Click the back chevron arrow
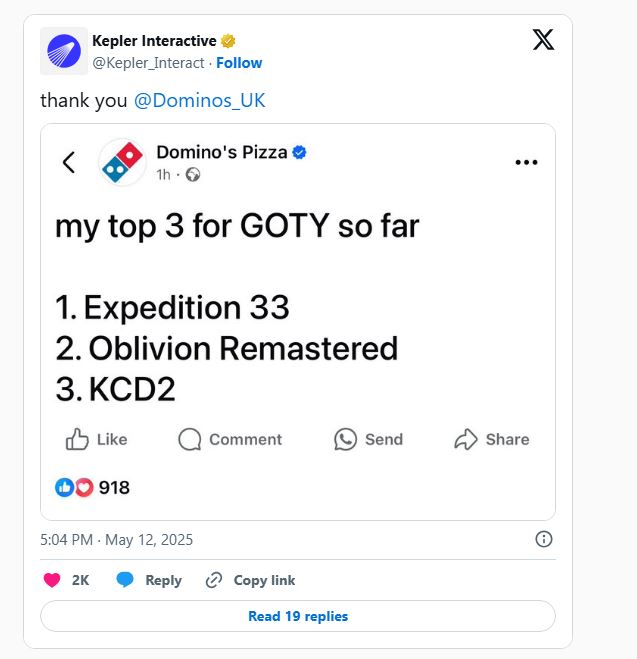637x659 pixels. 69,162
